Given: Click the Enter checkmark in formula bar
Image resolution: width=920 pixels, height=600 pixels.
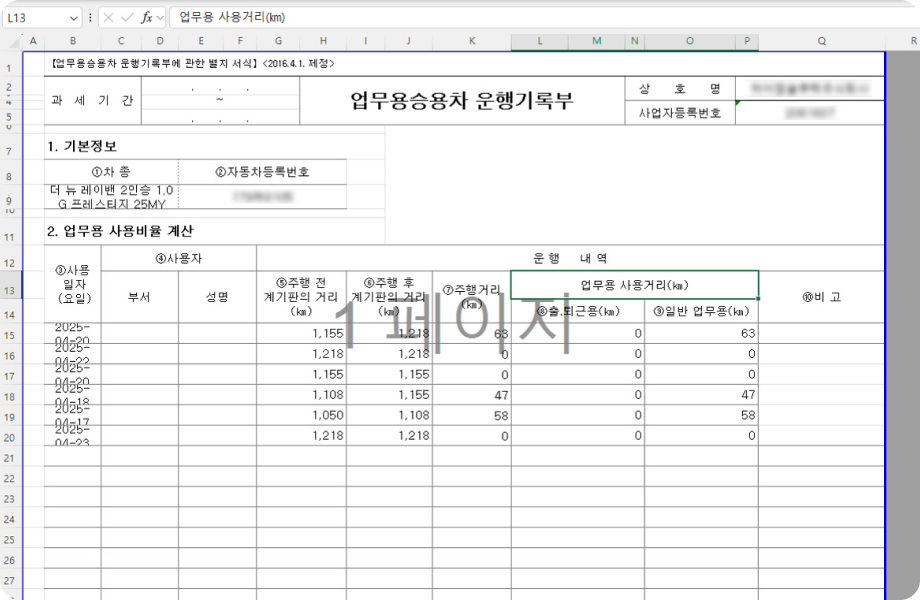Looking at the screenshot, I should coord(126,18).
